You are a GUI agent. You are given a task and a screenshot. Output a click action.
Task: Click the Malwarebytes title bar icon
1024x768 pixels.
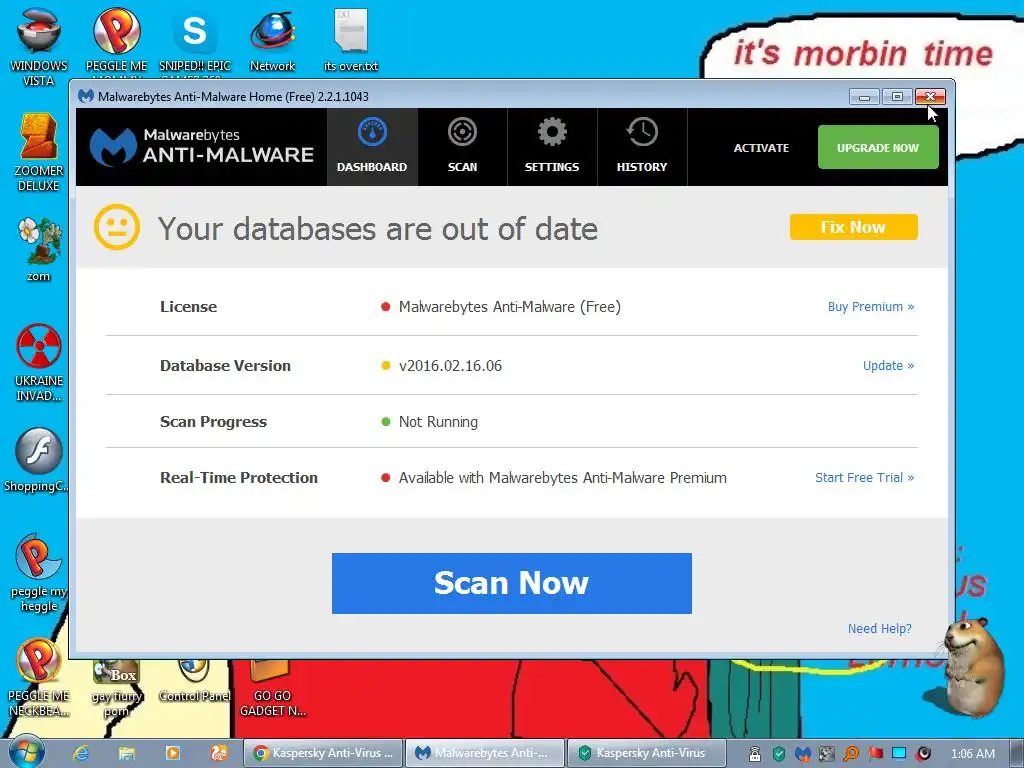(86, 96)
